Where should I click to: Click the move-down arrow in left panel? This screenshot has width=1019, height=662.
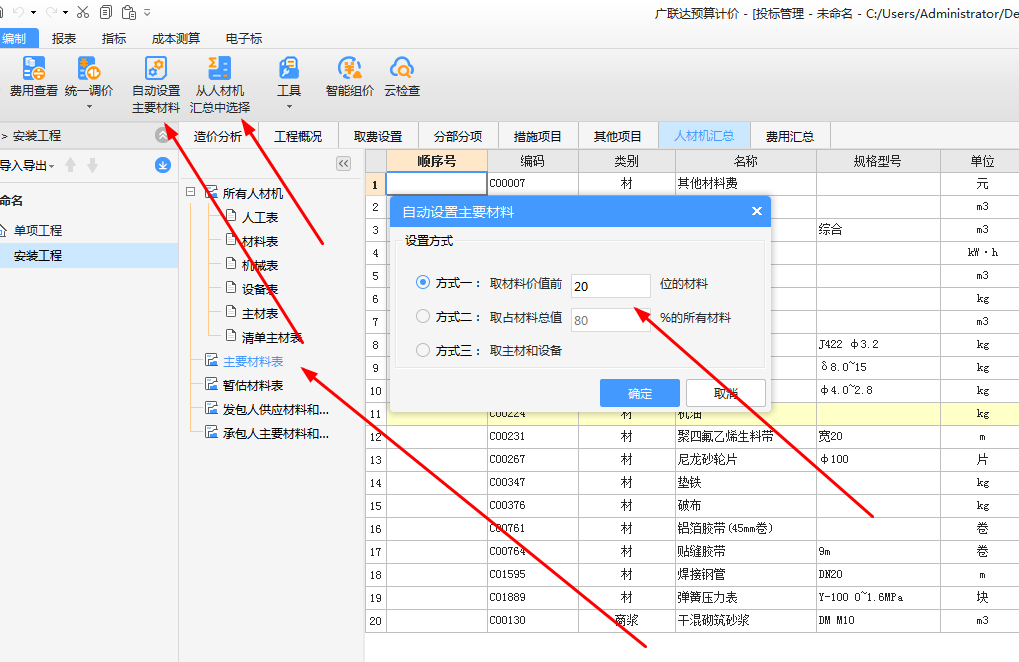(x=93, y=165)
